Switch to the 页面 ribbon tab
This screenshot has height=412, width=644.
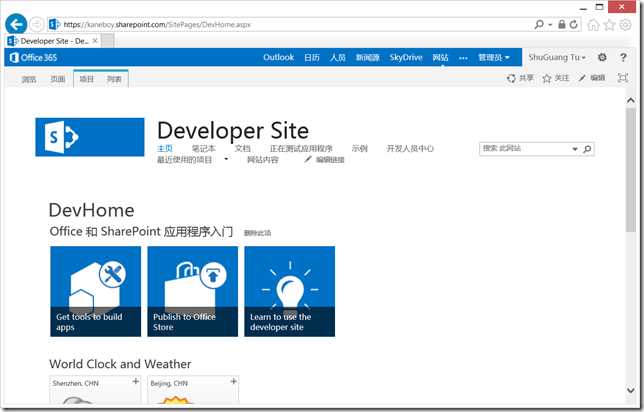tap(58, 79)
